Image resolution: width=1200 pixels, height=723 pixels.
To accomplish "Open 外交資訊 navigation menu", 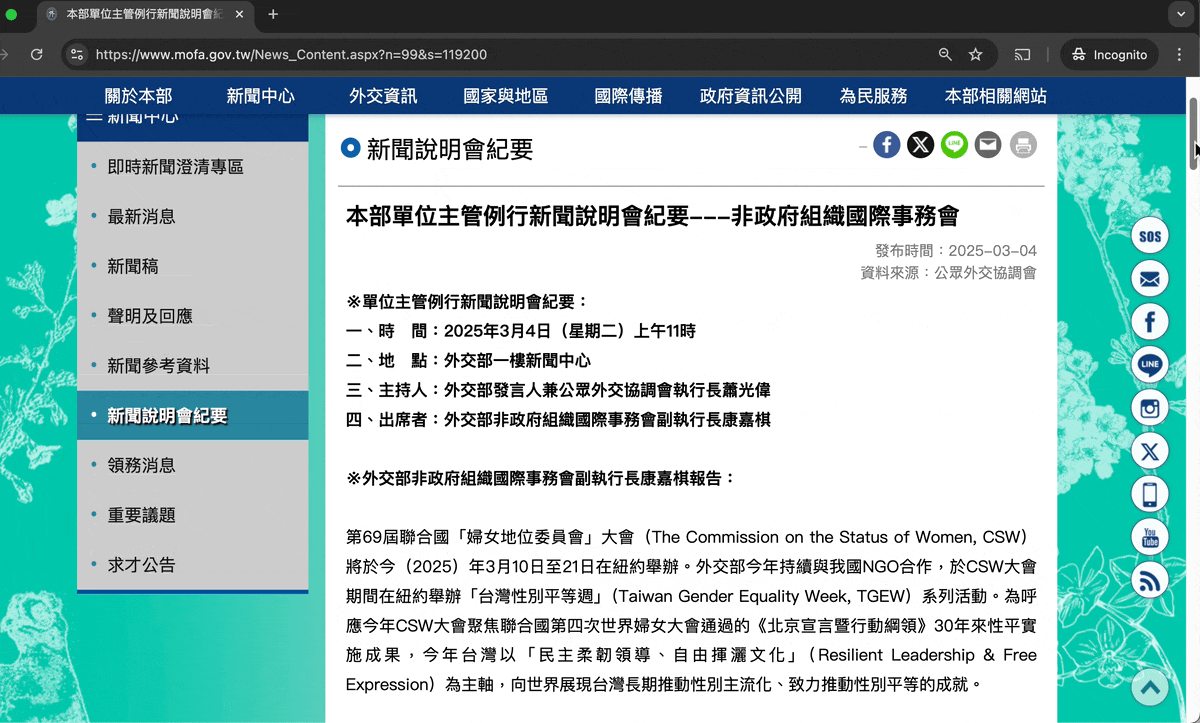I will (x=383, y=96).
